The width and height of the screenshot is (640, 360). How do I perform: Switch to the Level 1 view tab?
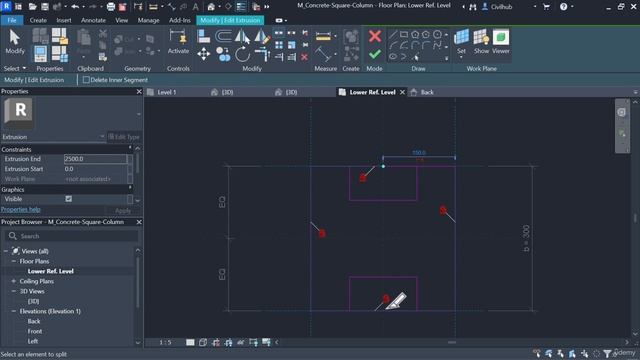(x=167, y=92)
